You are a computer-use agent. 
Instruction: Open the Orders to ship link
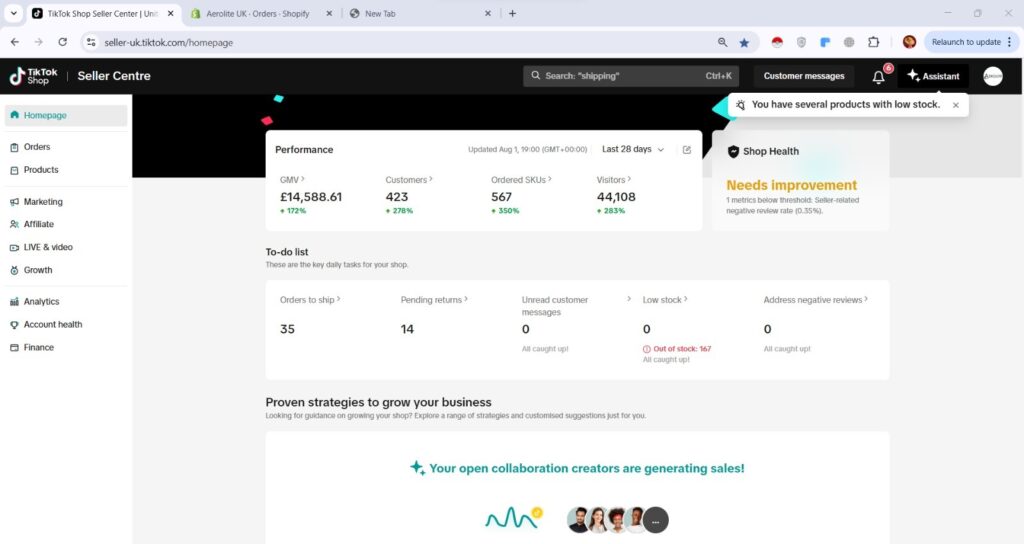[310, 299]
